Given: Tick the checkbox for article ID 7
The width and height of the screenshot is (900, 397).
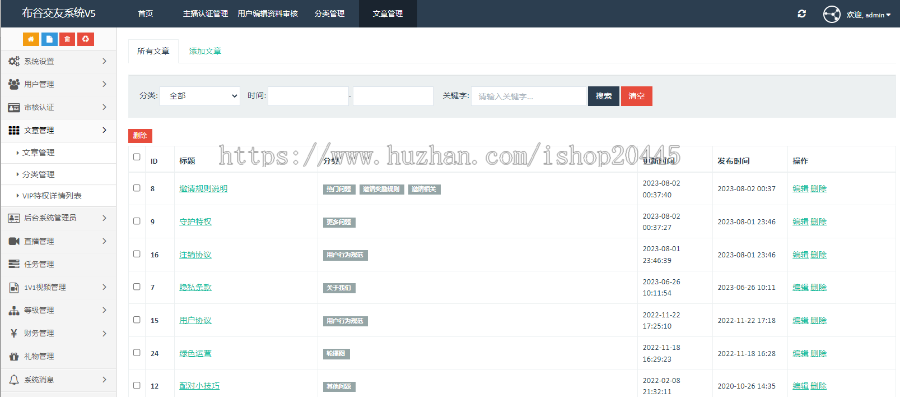Looking at the screenshot, I should click(137, 286).
